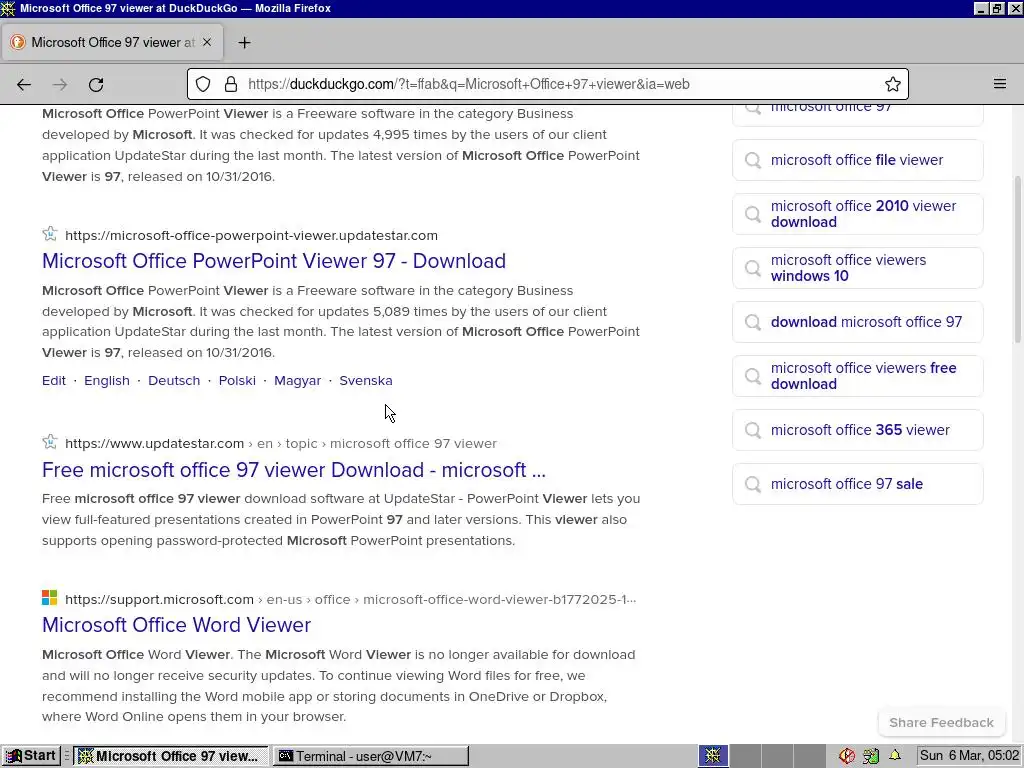Viewport: 1024px width, 768px height.
Task: Switch to the Terminal - user@VM7 taskbar button
Action: point(370,756)
